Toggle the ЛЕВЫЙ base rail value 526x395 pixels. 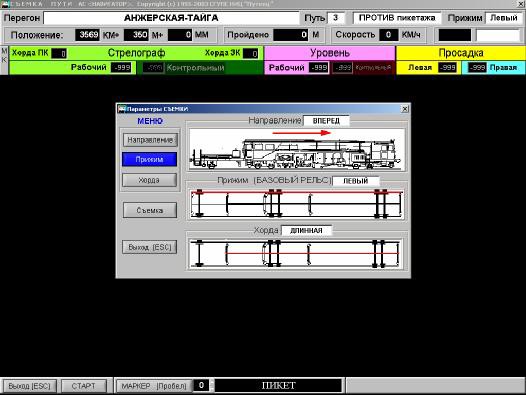(x=356, y=181)
